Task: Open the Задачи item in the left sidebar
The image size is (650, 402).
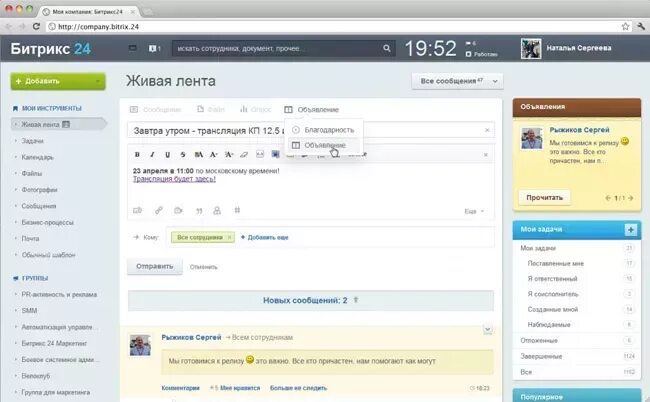Action: (32, 141)
